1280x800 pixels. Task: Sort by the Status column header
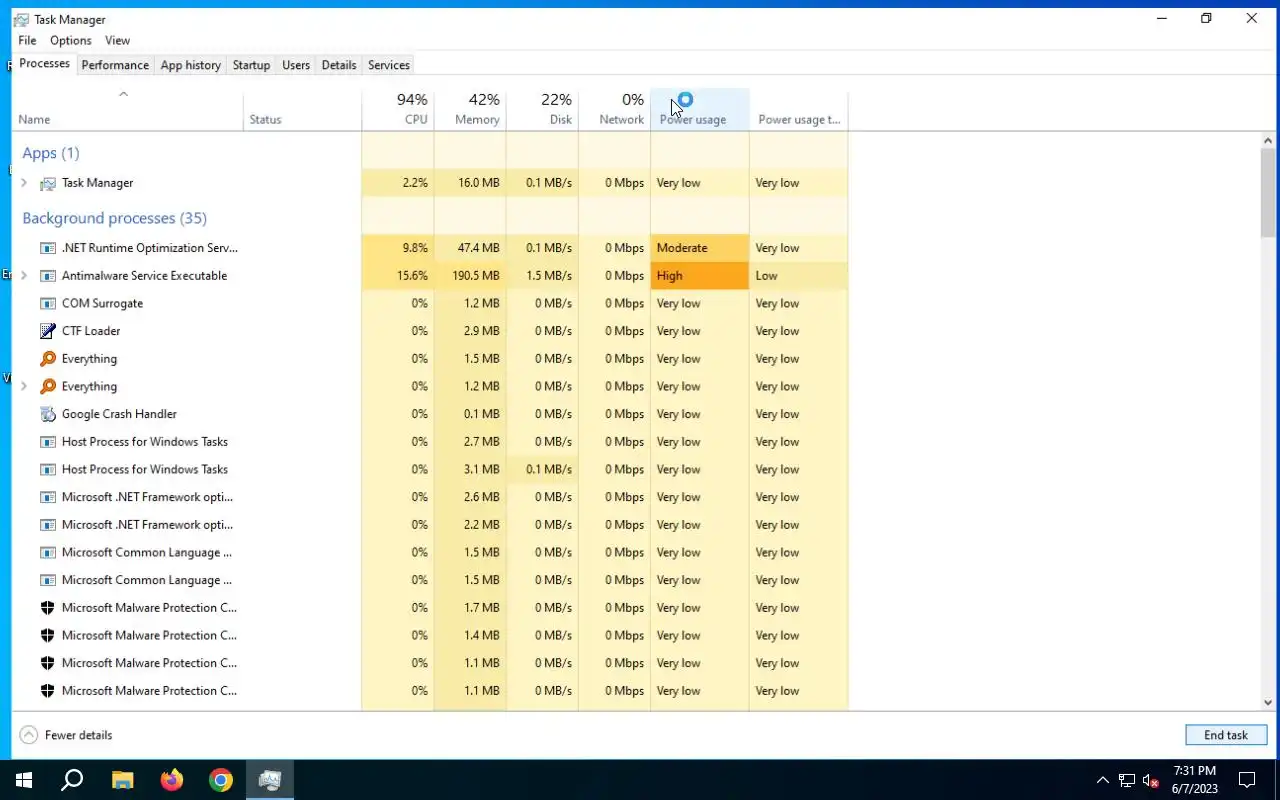(302, 109)
